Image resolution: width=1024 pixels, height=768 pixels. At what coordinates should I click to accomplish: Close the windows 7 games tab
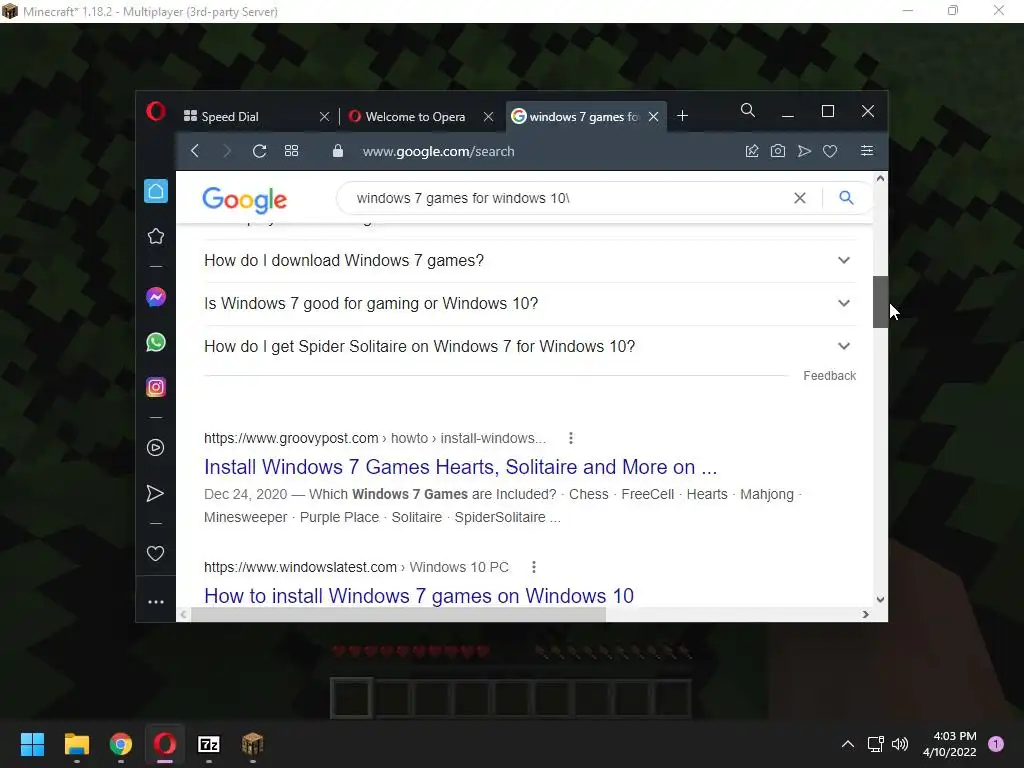(x=653, y=116)
